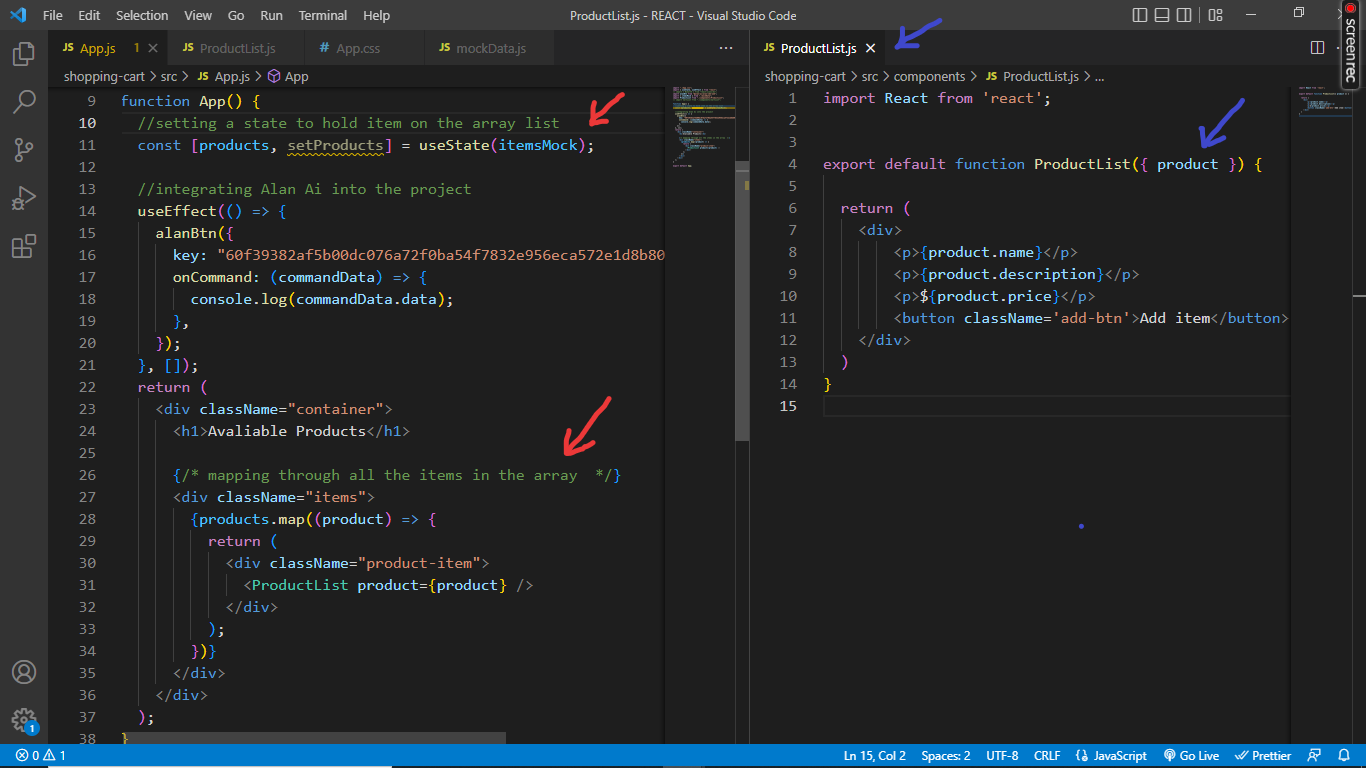The image size is (1366, 768).
Task: Open the Customize Layout icon
Action: click(x=1215, y=15)
